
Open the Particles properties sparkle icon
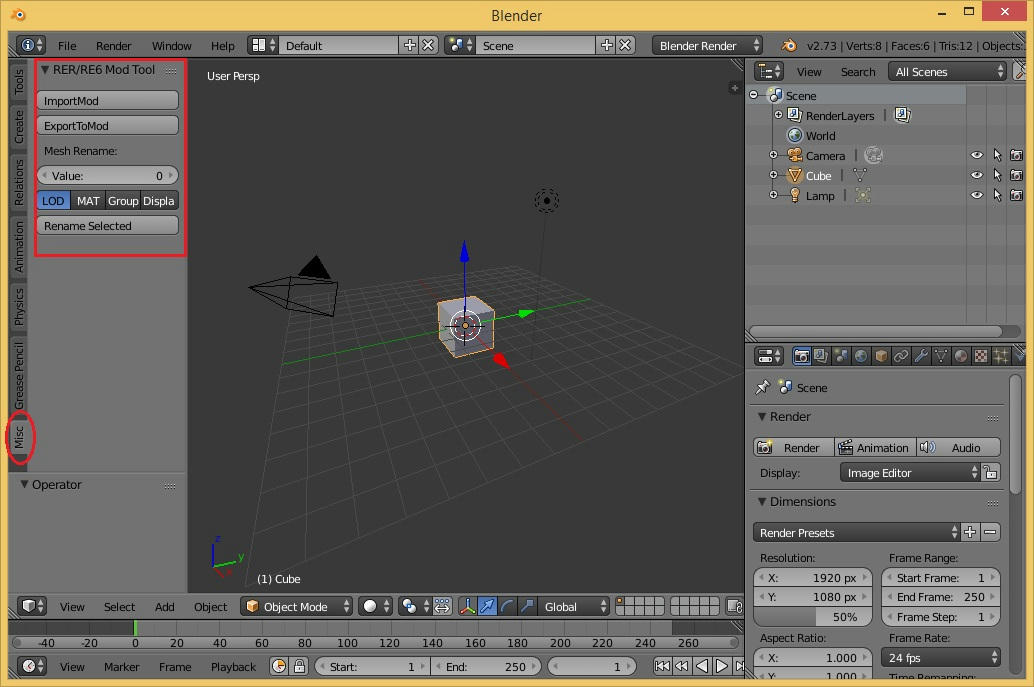pyautogui.click(x=1001, y=356)
